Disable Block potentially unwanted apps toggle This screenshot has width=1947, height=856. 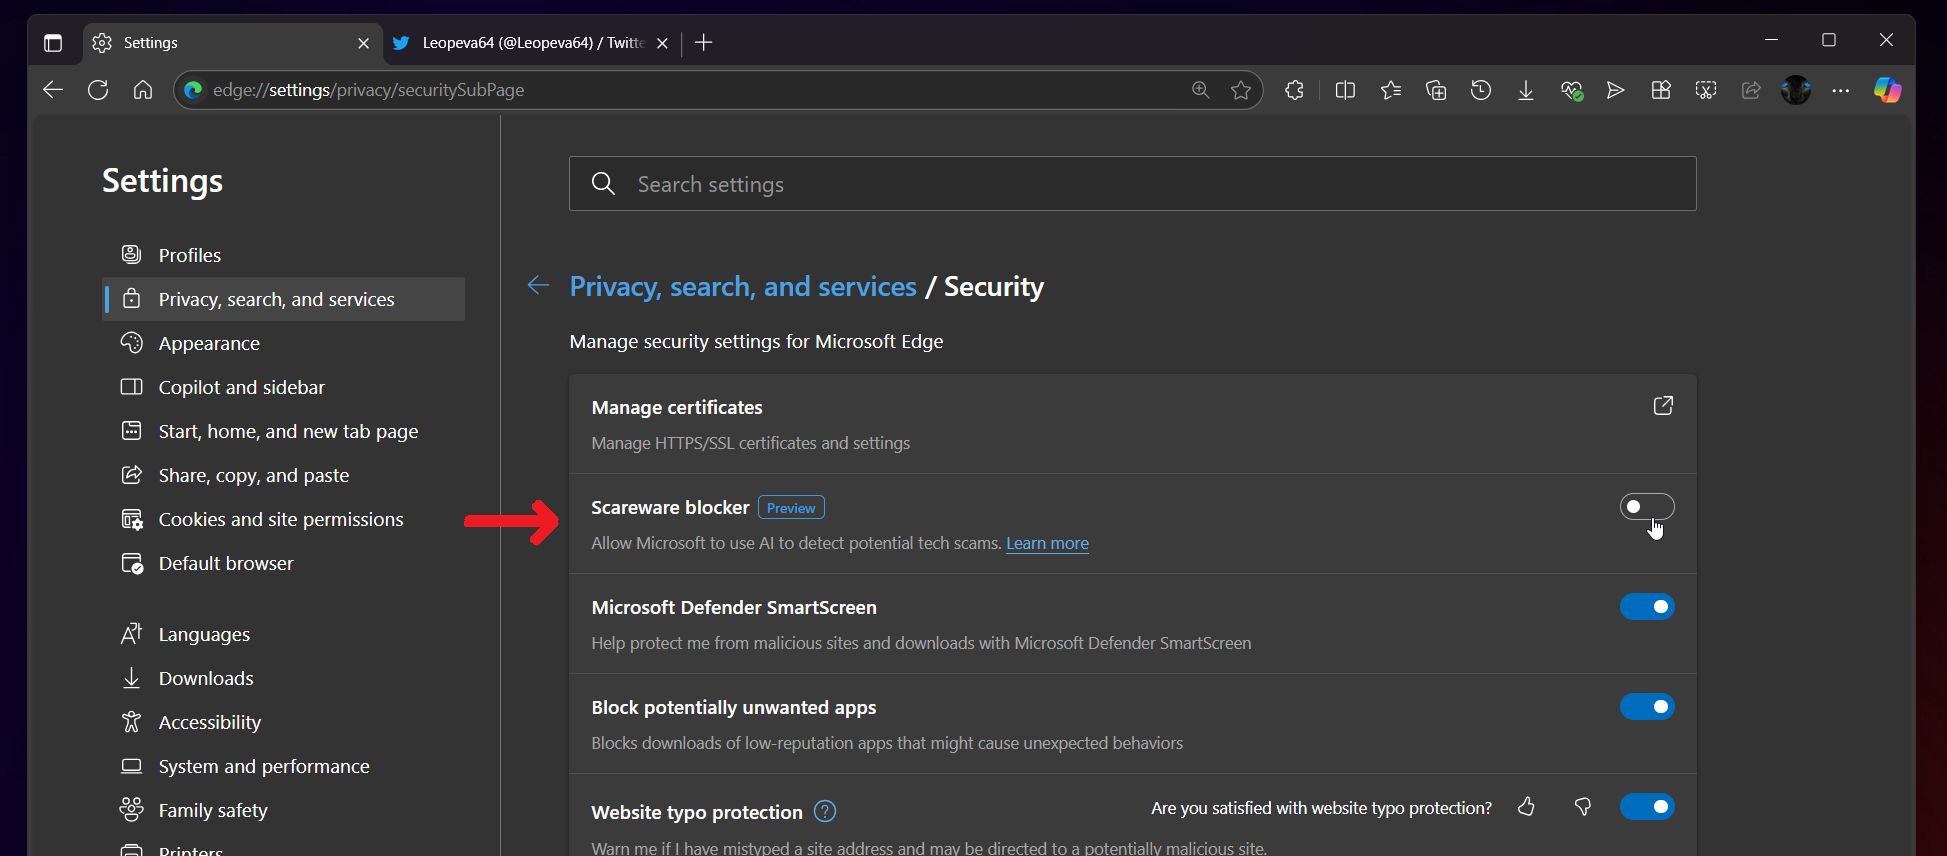click(x=1646, y=707)
